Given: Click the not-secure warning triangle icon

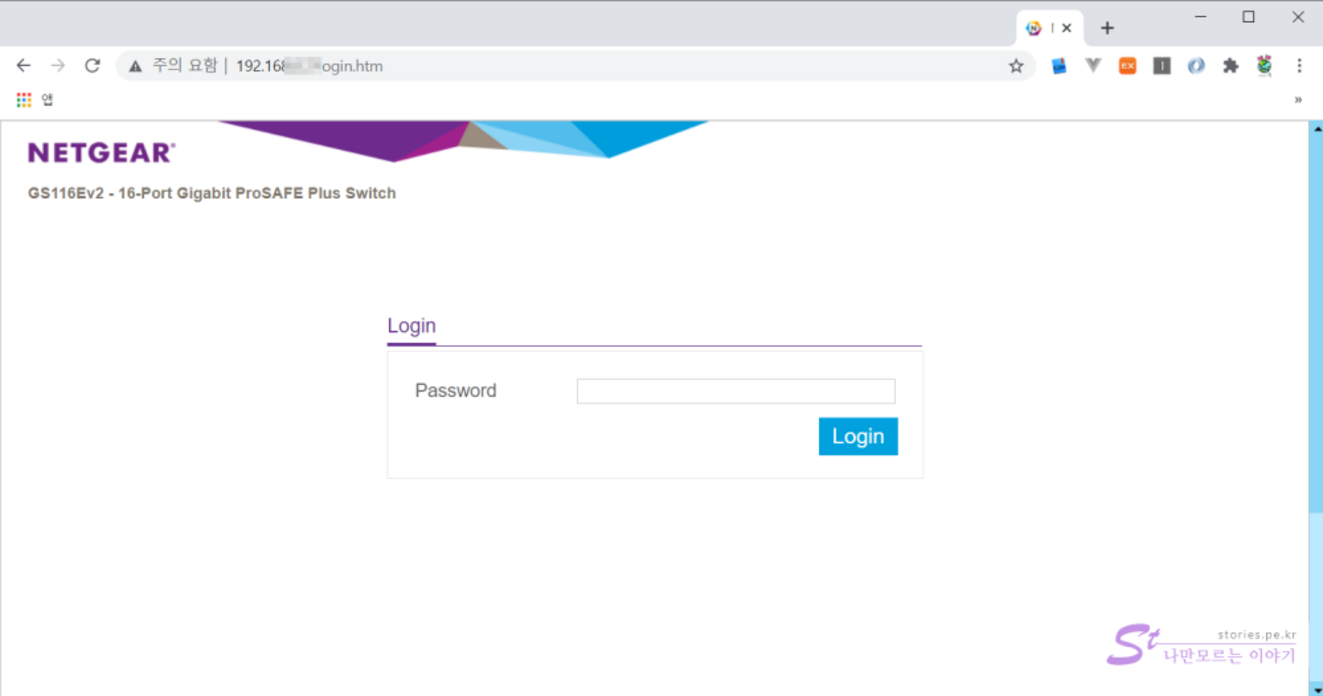Looking at the screenshot, I should click(136, 66).
